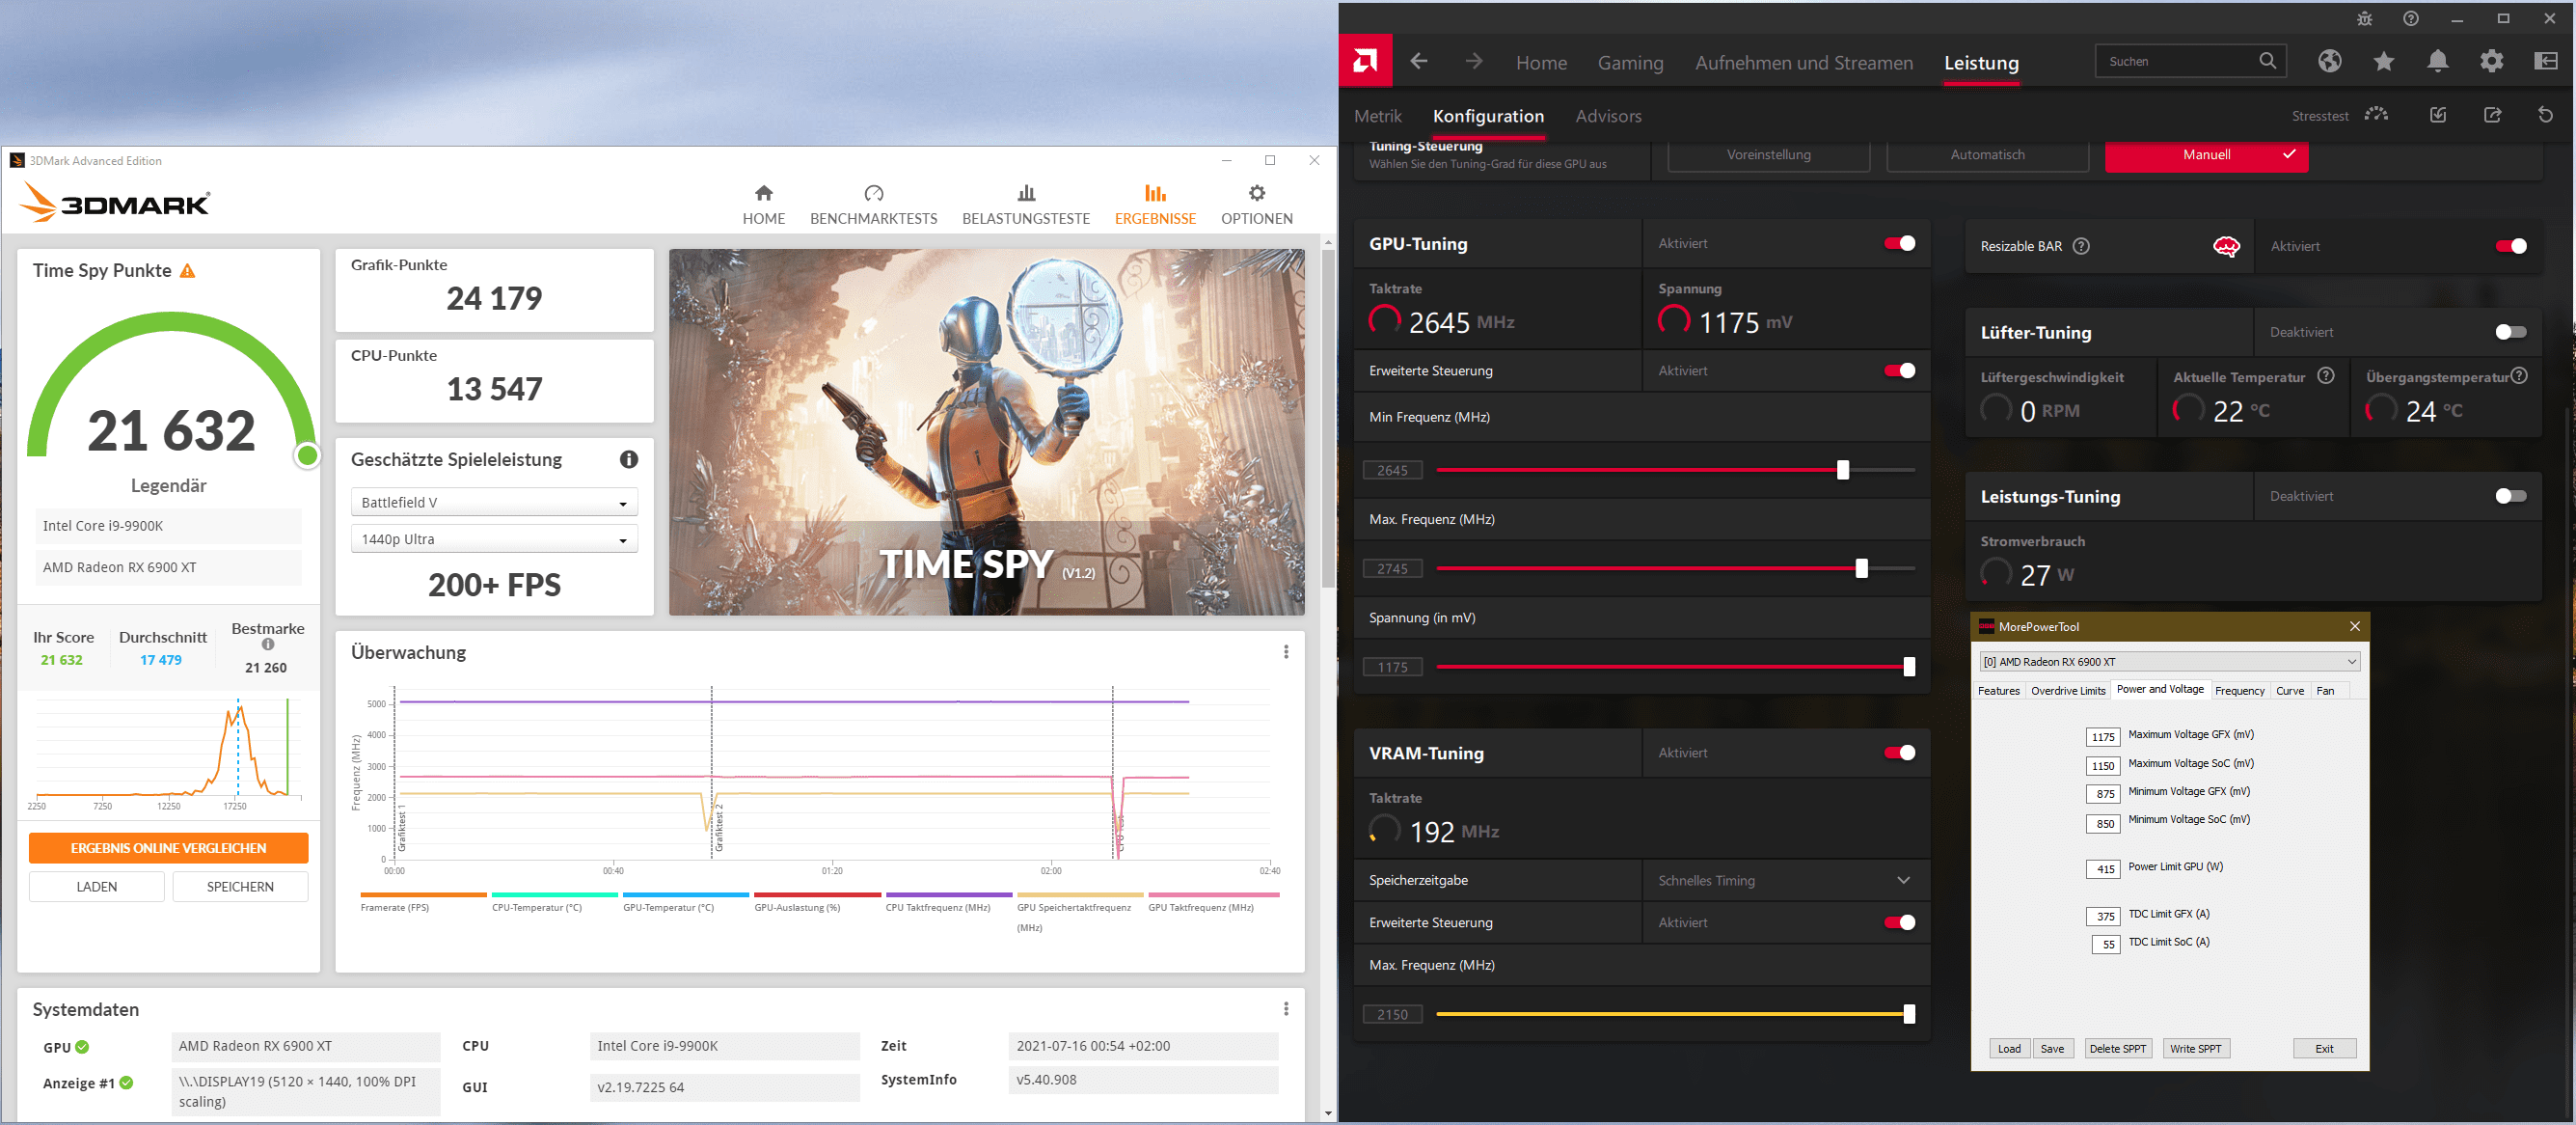Screen dimensions: 2576x1125
Task: Open Aufnehmen und Streamen section
Action: (1804, 63)
